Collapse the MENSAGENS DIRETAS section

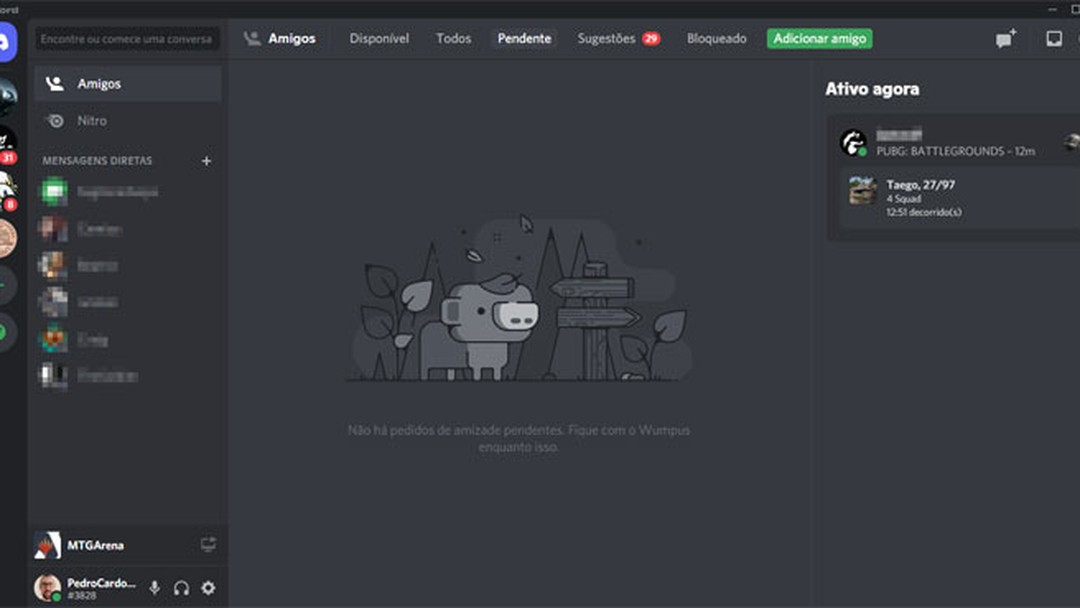click(96, 160)
